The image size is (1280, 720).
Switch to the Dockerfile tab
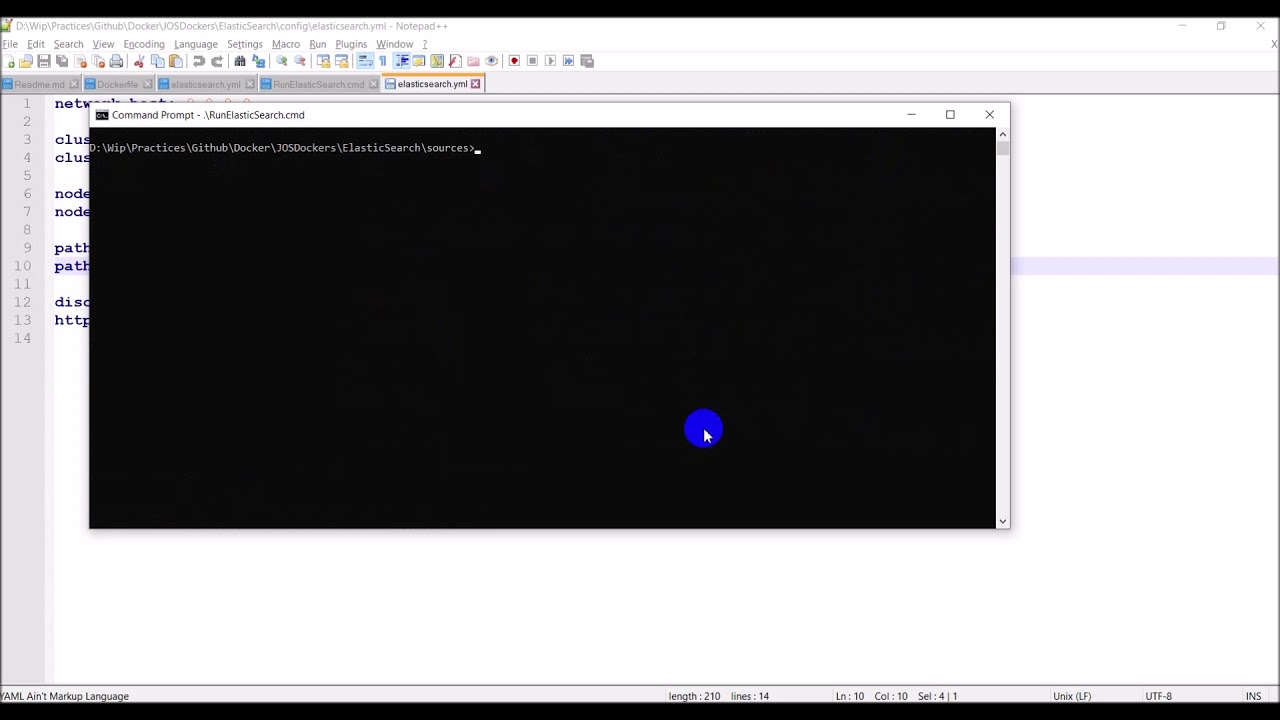[116, 84]
